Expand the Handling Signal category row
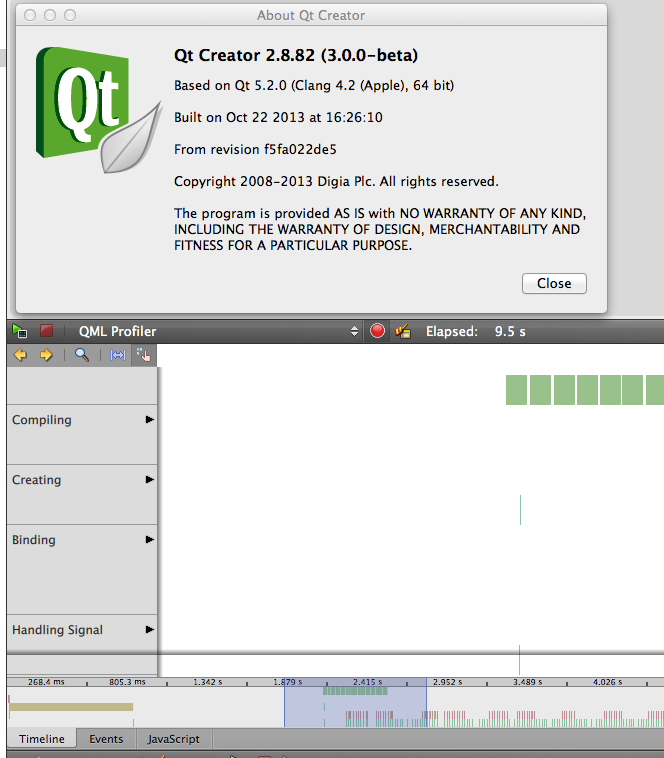 [150, 629]
